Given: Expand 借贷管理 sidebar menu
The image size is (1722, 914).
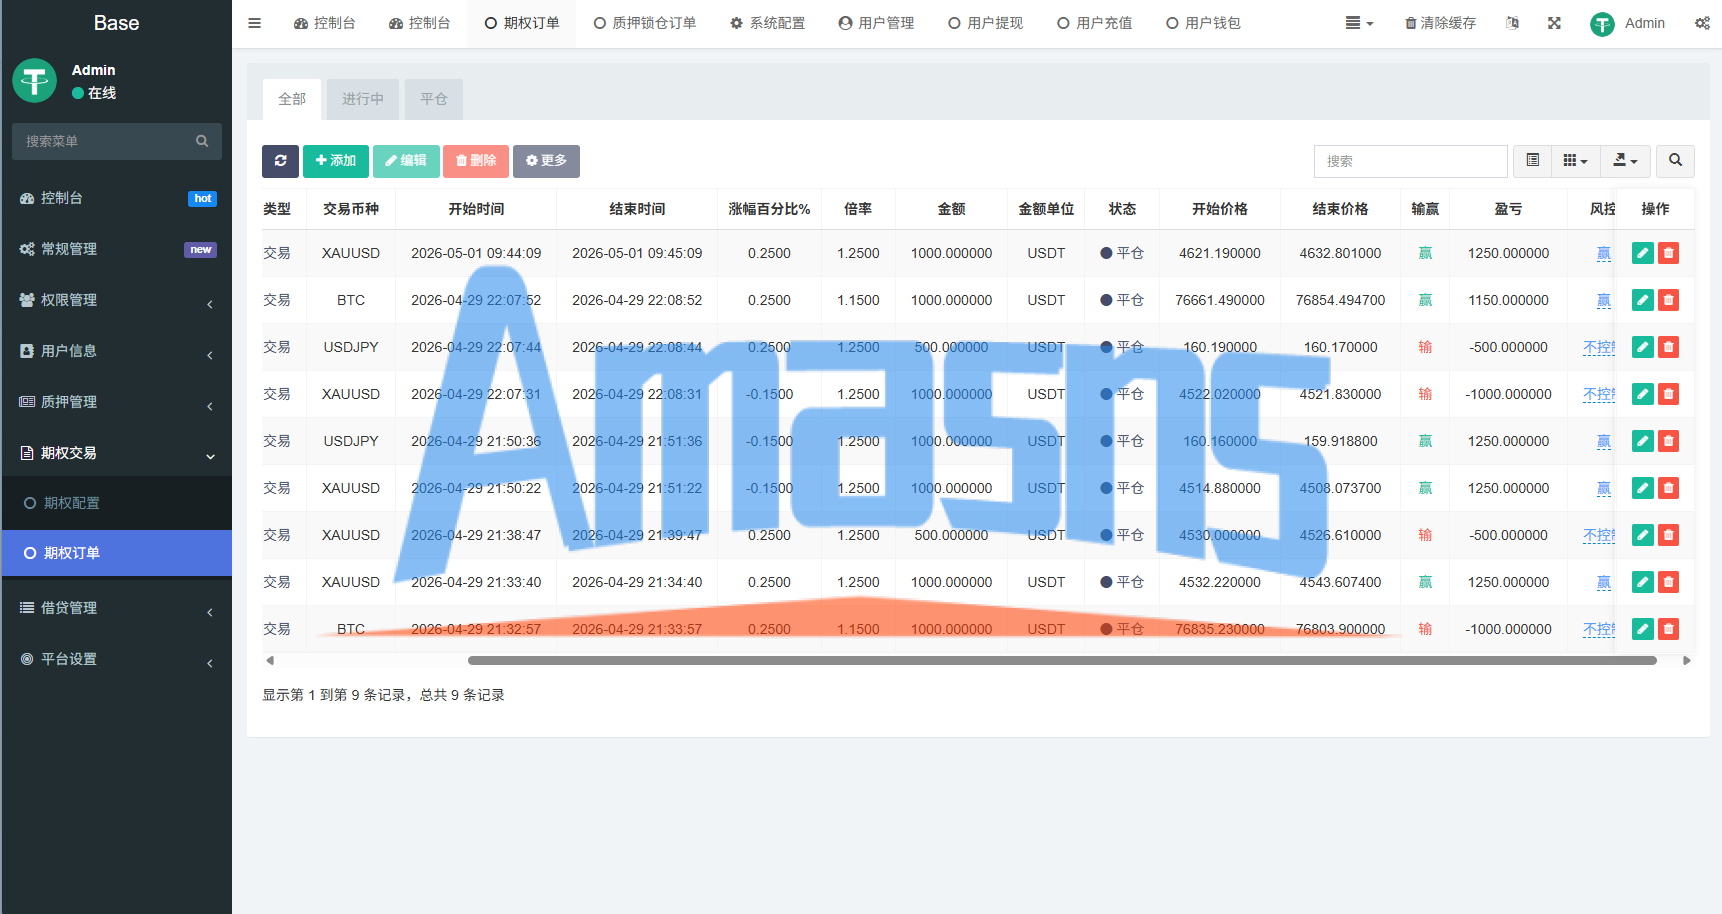Looking at the screenshot, I should (117, 608).
